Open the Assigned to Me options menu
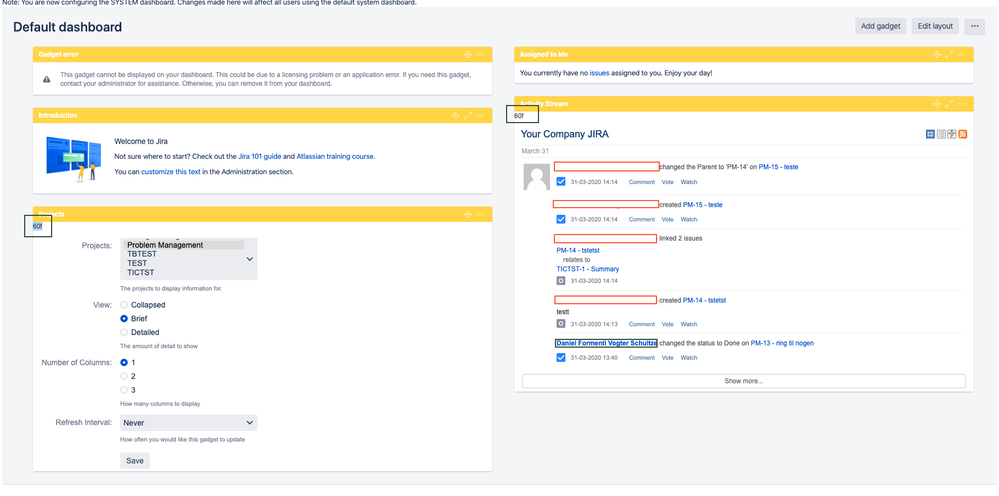The height and width of the screenshot is (496, 999). point(961,55)
